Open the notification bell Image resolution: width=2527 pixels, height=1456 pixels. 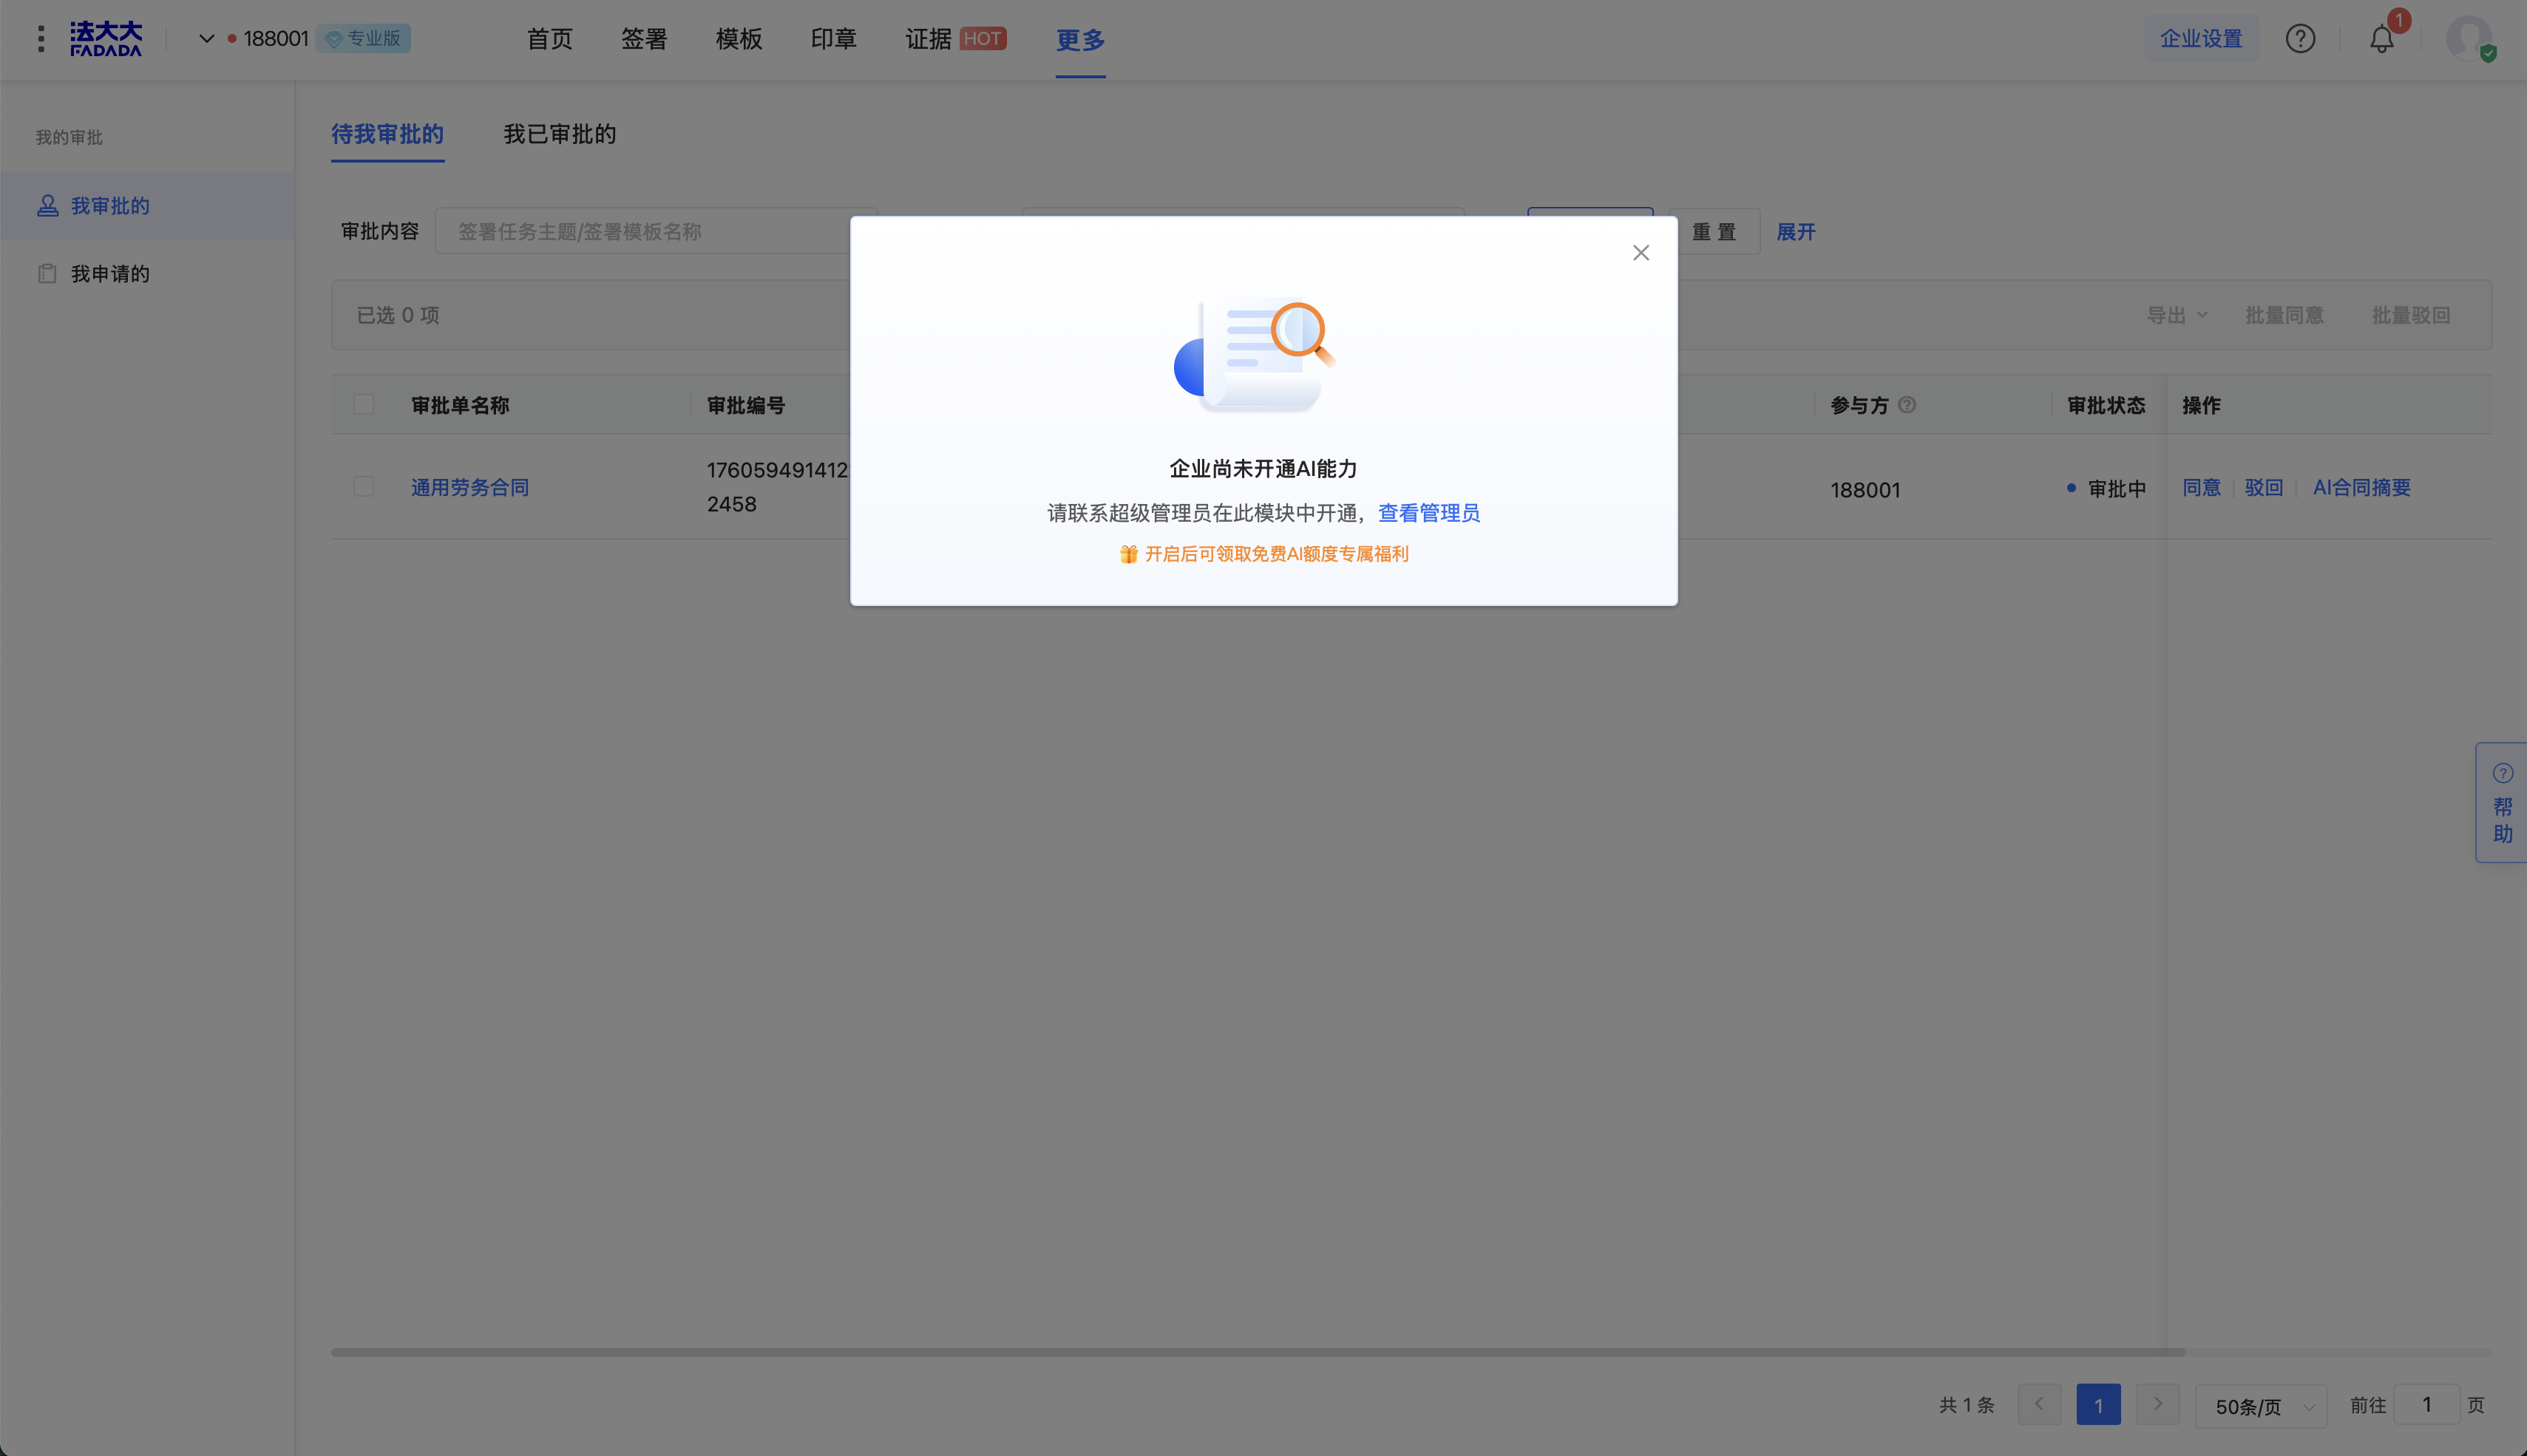click(2382, 39)
